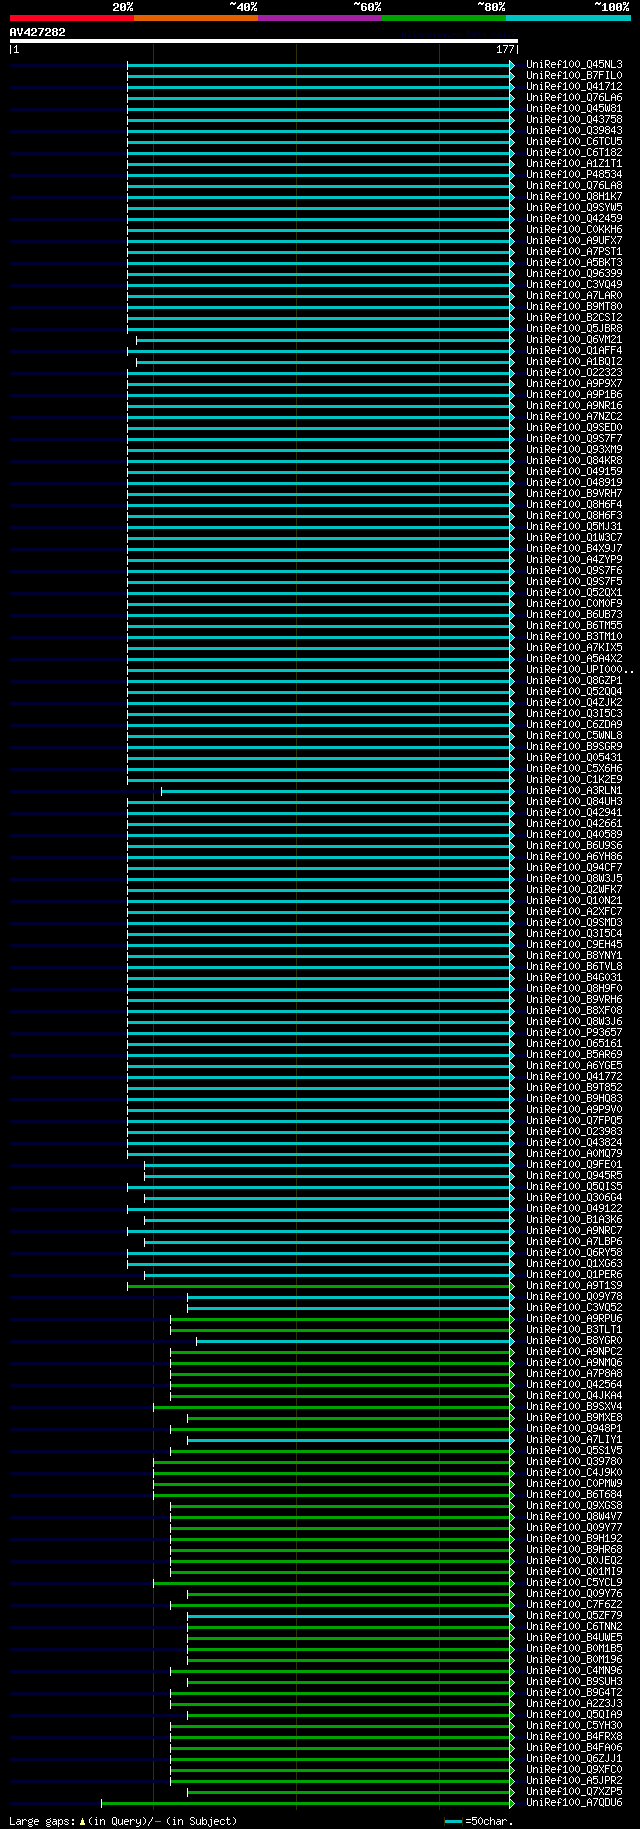Click the green ~80% identity color band
Screen dimensions: 640x1829
coord(444,18)
